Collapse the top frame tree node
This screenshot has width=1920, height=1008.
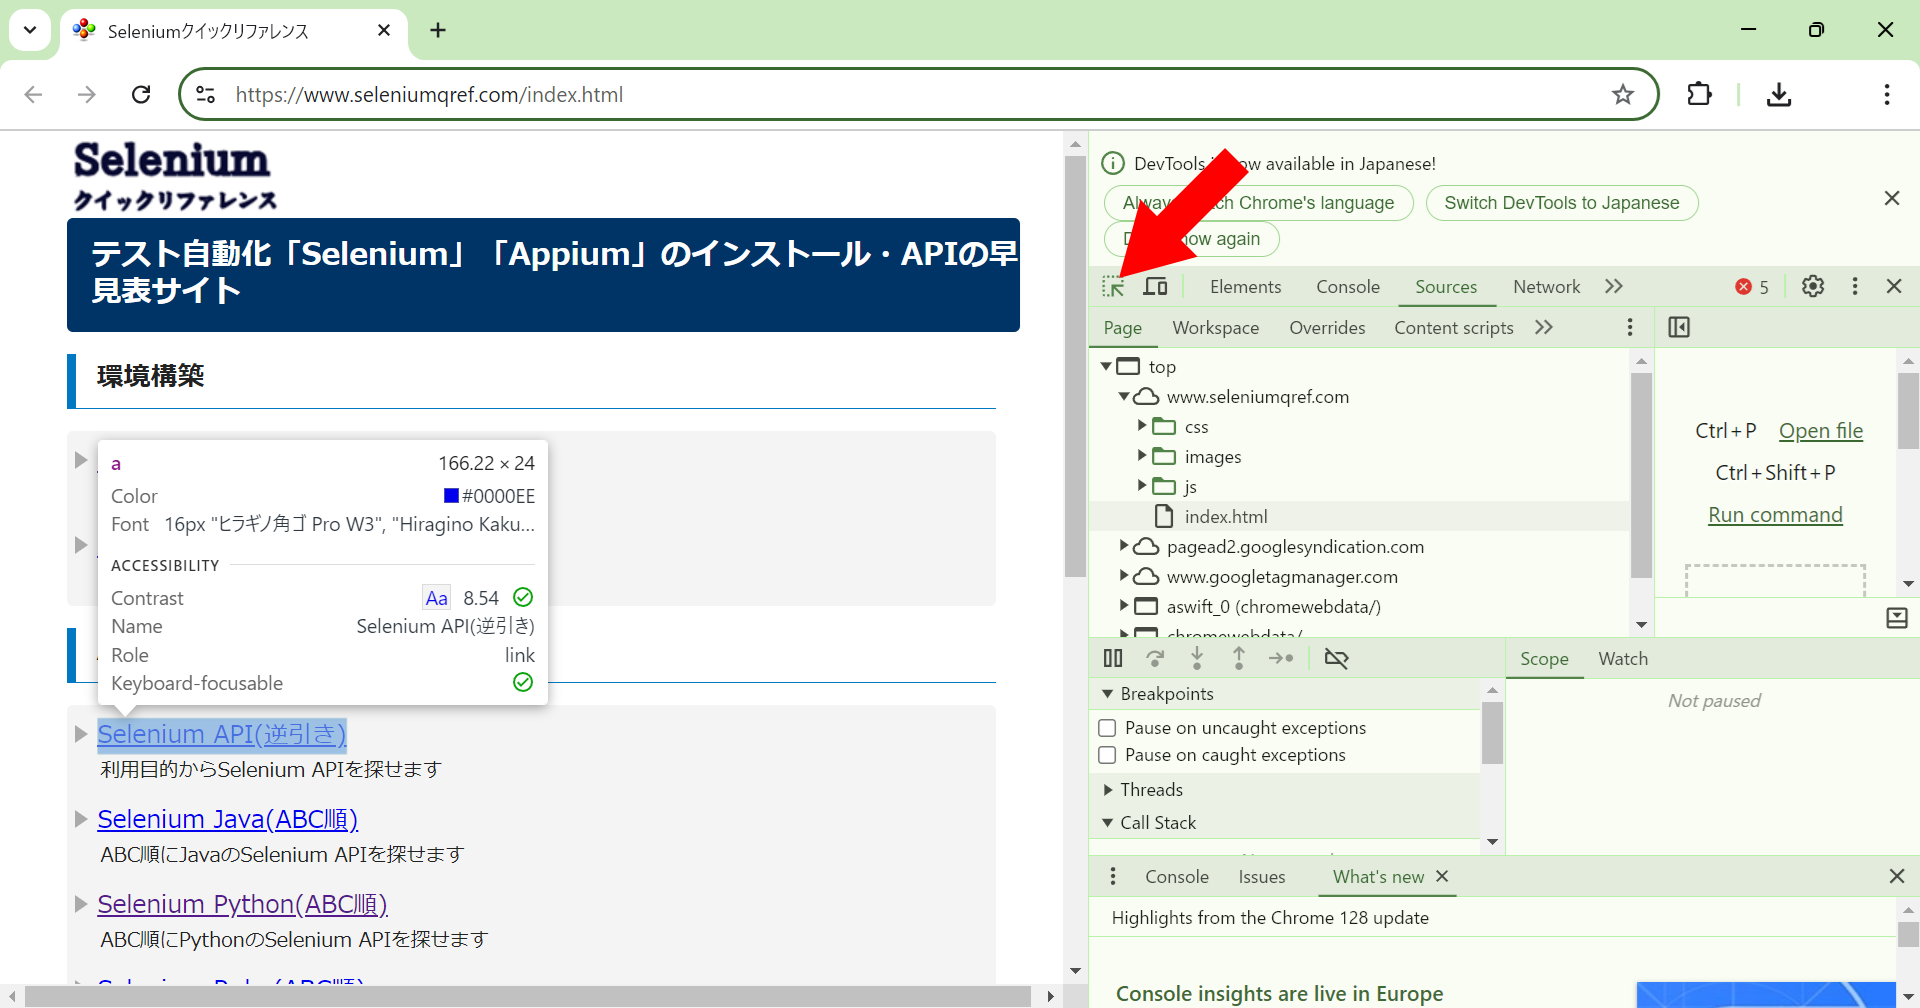click(x=1107, y=367)
